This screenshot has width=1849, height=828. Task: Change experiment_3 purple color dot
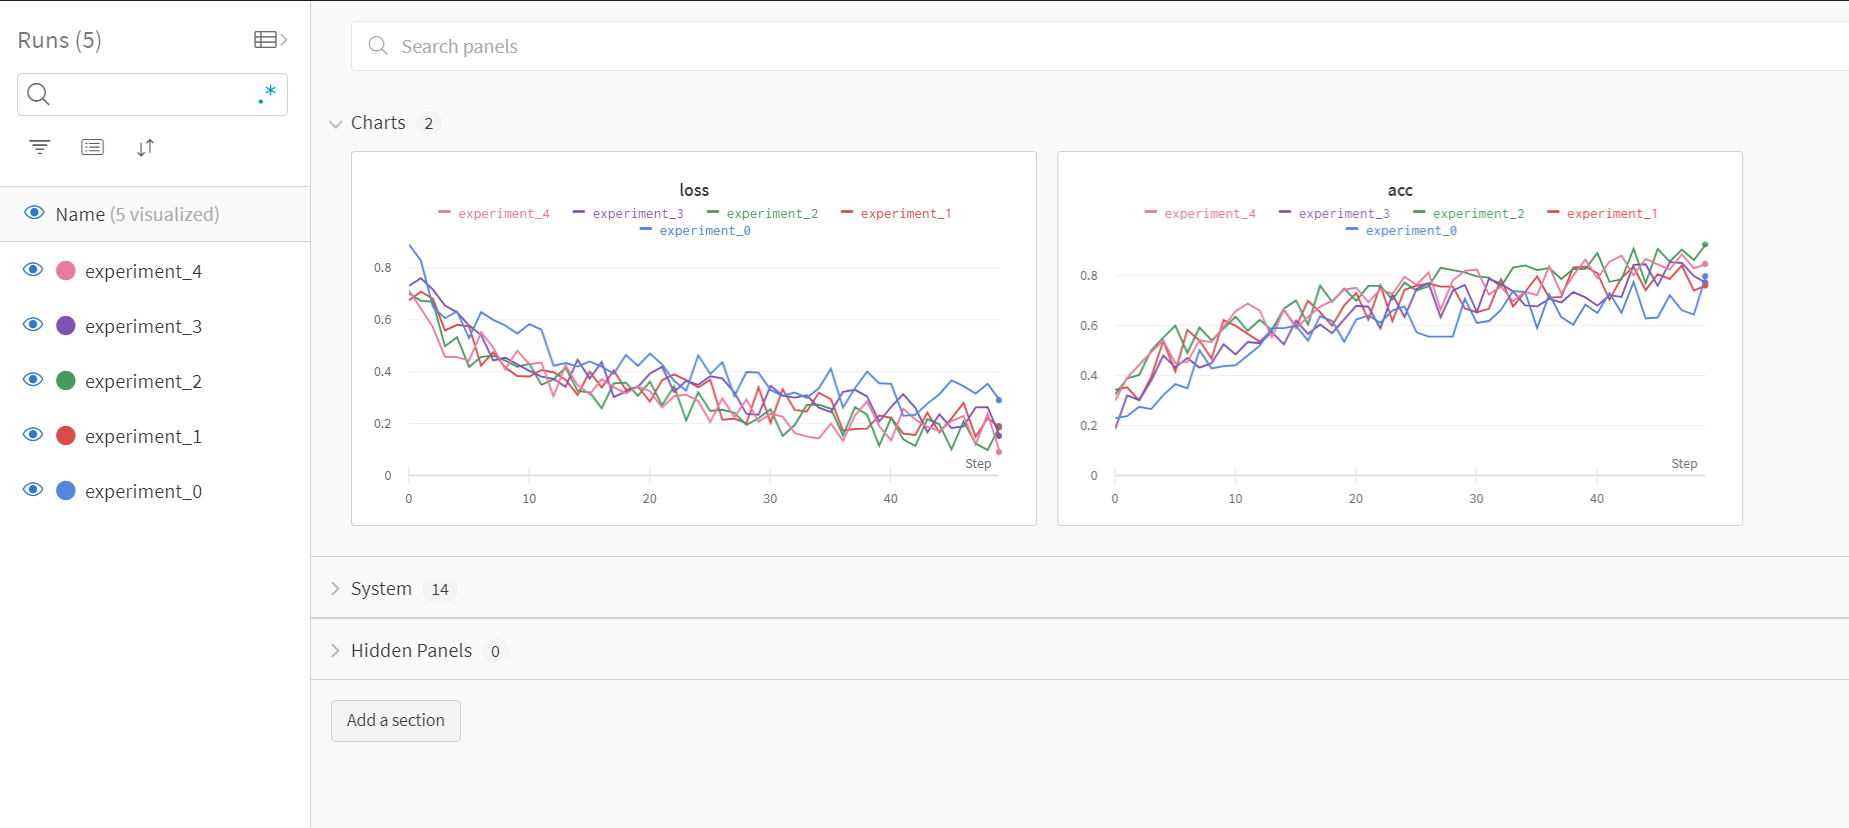(66, 326)
